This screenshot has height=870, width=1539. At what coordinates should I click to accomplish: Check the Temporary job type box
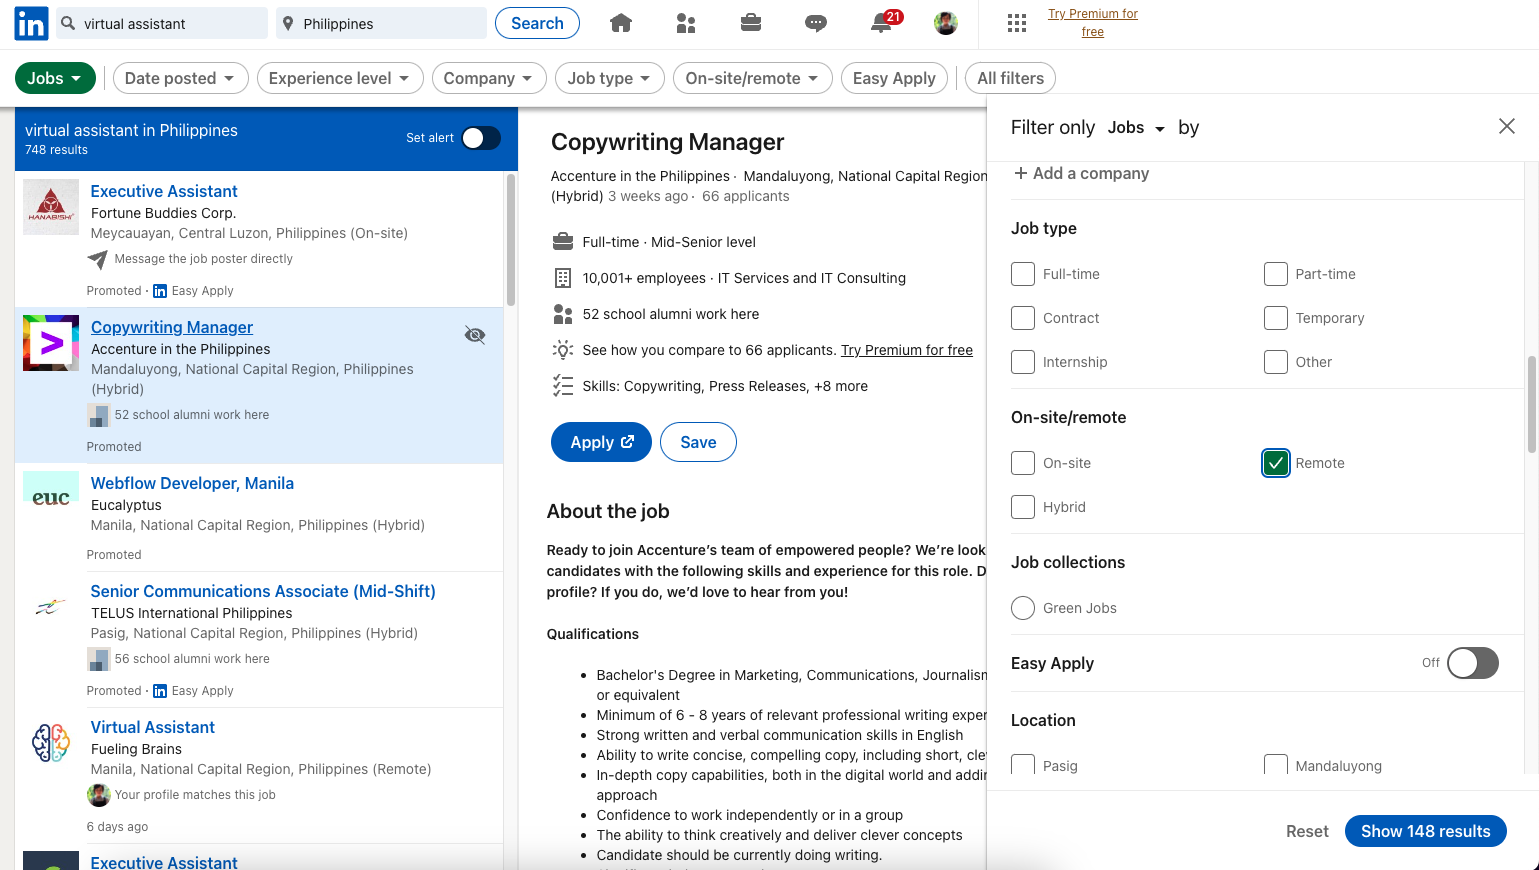[x=1276, y=318]
